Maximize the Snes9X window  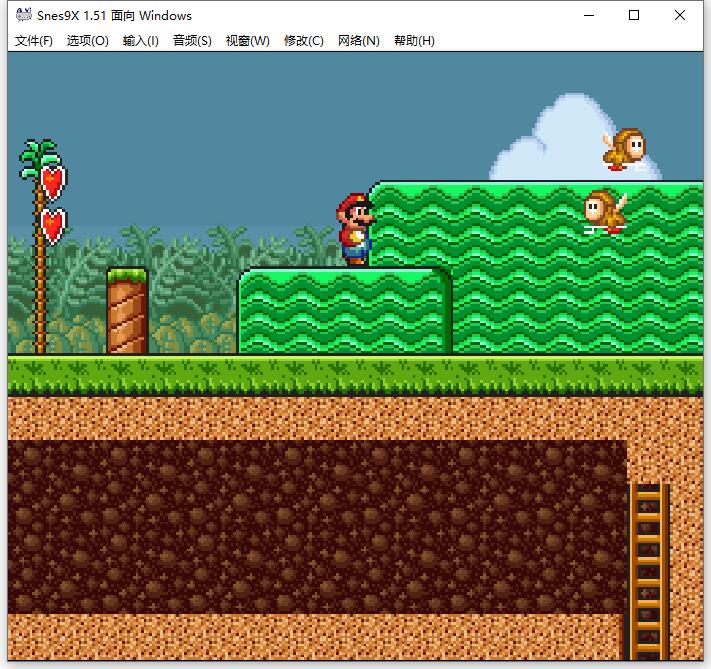634,15
